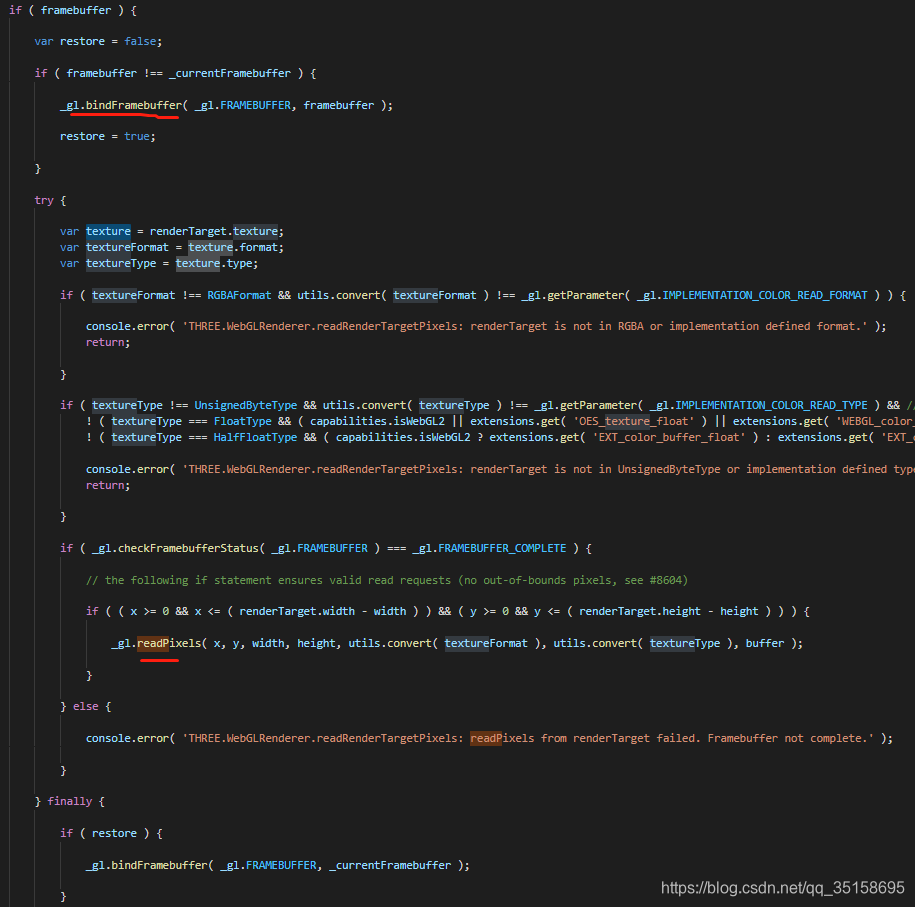Click the RGBAFormat constant in the condition
Viewport: 915px width, 907px height.
(239, 295)
